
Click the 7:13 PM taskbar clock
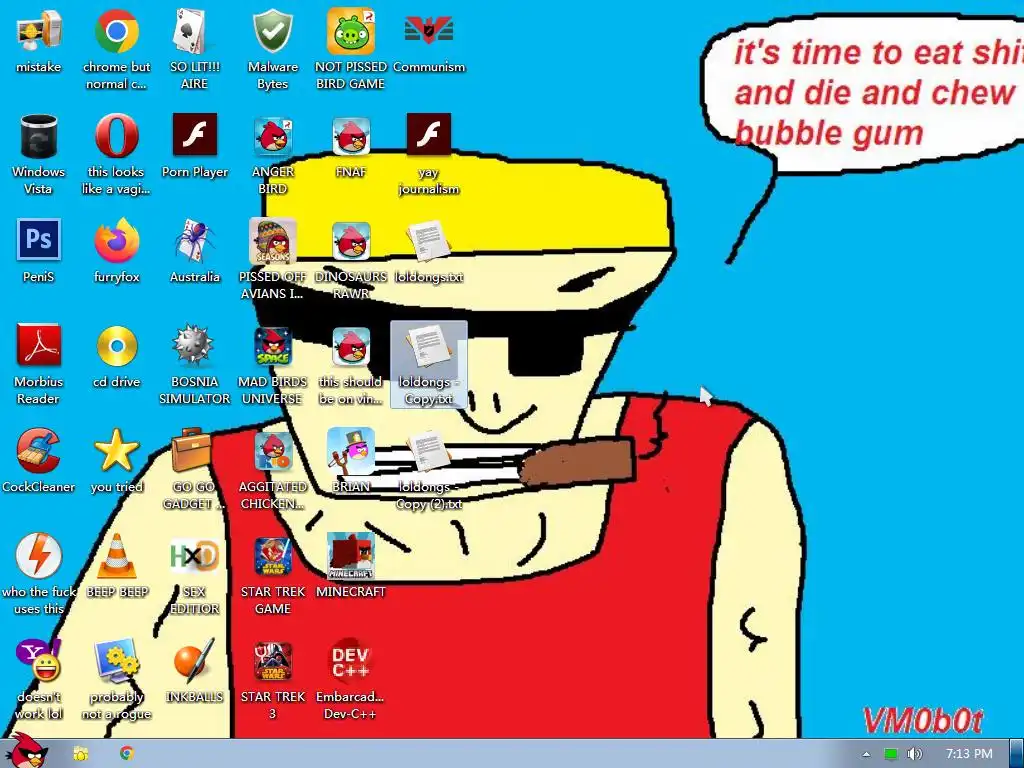click(x=969, y=754)
